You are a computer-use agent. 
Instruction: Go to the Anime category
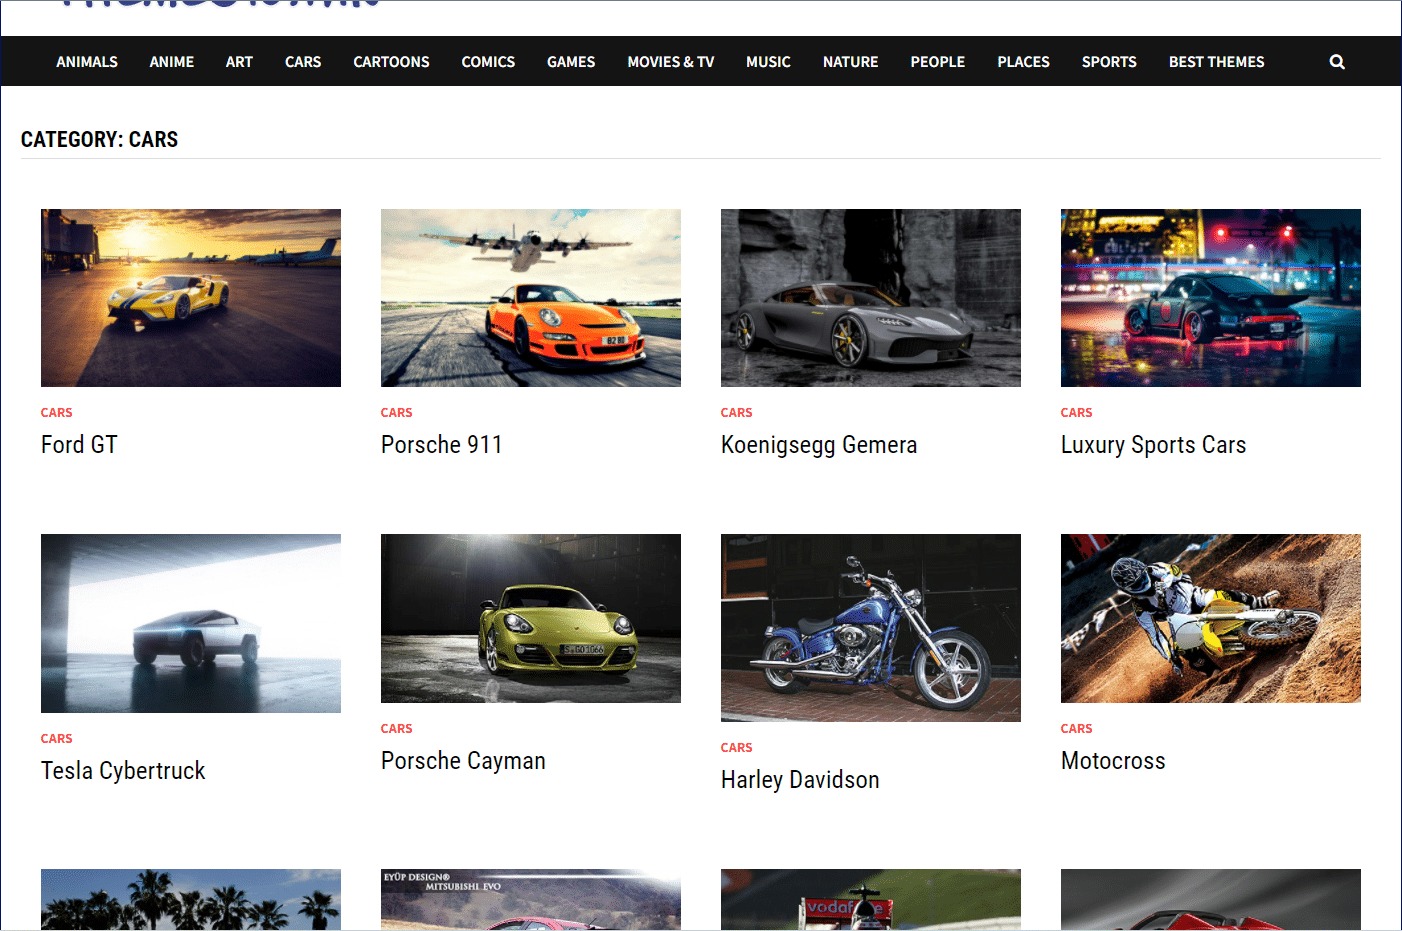click(x=172, y=62)
